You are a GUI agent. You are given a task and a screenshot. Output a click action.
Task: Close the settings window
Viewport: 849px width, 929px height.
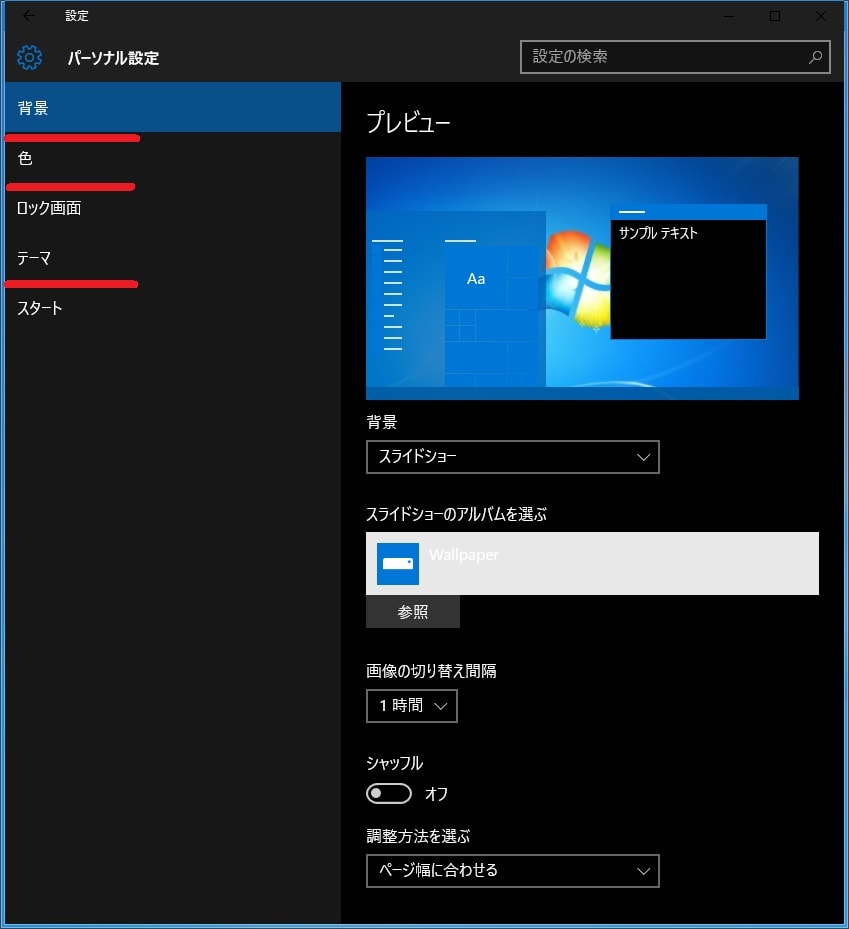coord(821,16)
